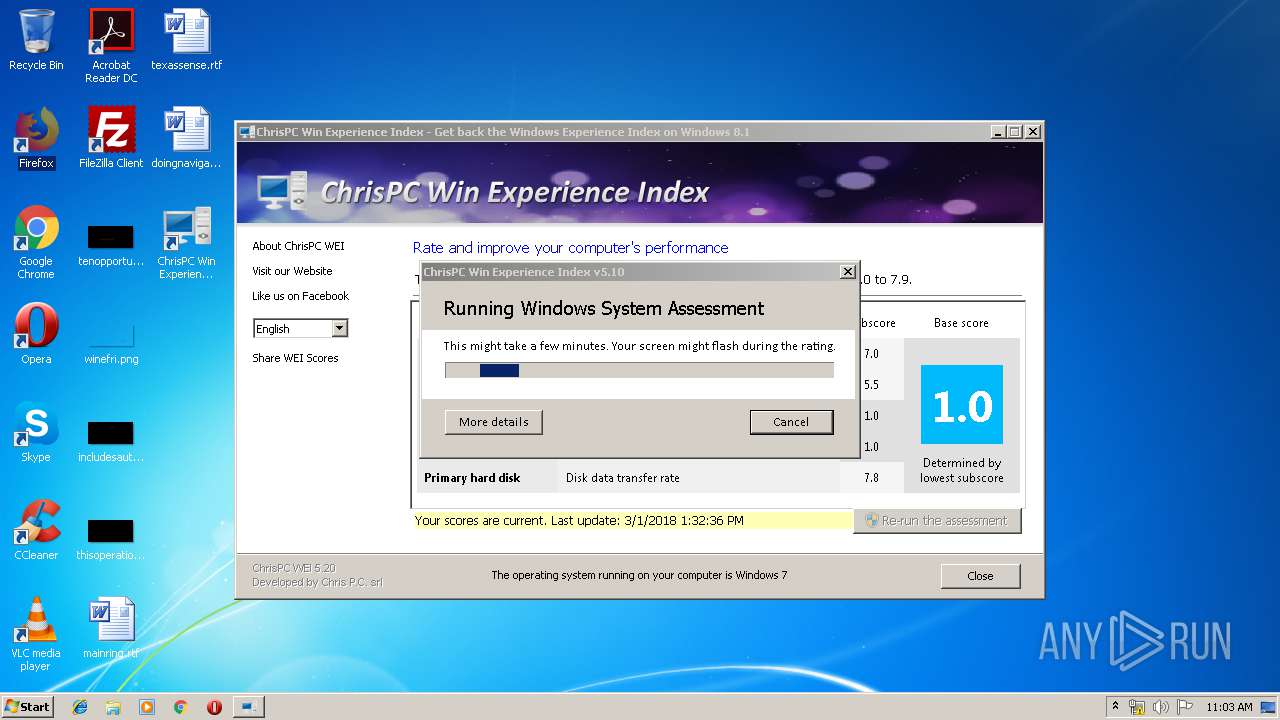Viewport: 1280px width, 720px height.
Task: Open the English language dropdown
Action: click(x=300, y=328)
